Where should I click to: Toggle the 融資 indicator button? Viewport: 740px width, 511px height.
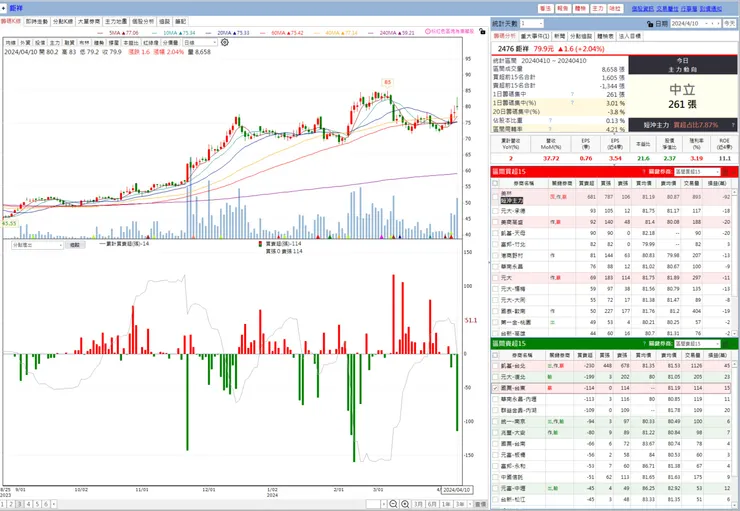point(69,42)
